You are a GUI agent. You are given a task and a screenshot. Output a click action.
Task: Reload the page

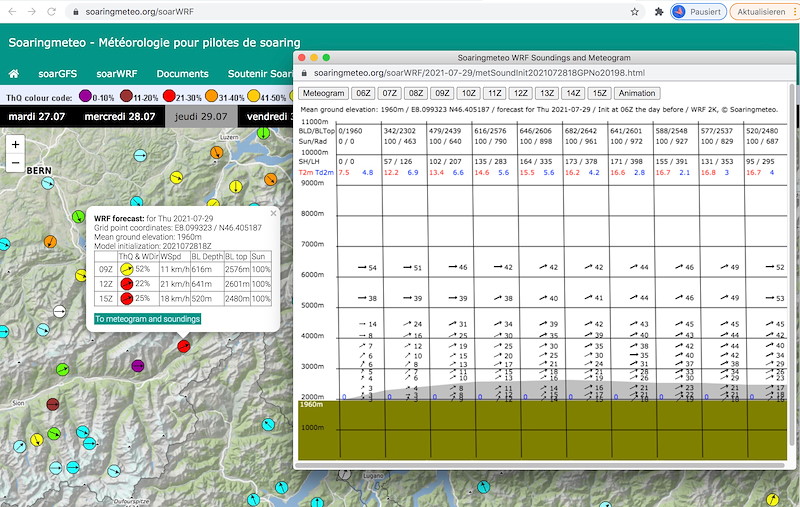51,11
